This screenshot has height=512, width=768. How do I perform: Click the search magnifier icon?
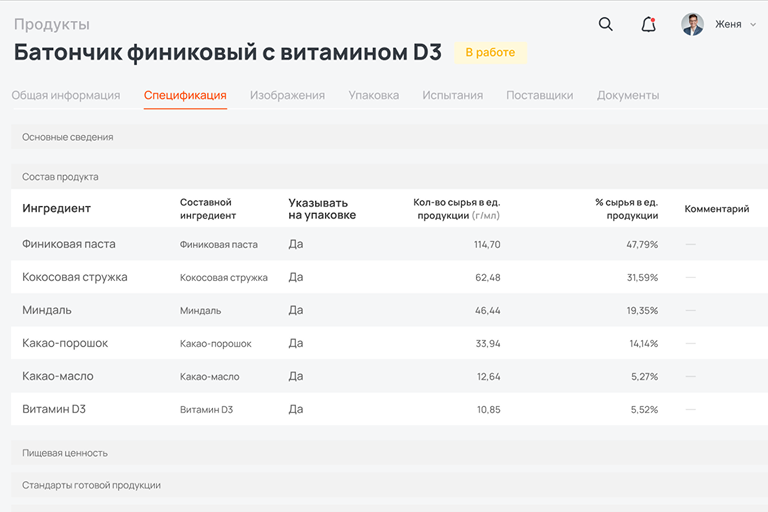(x=605, y=25)
